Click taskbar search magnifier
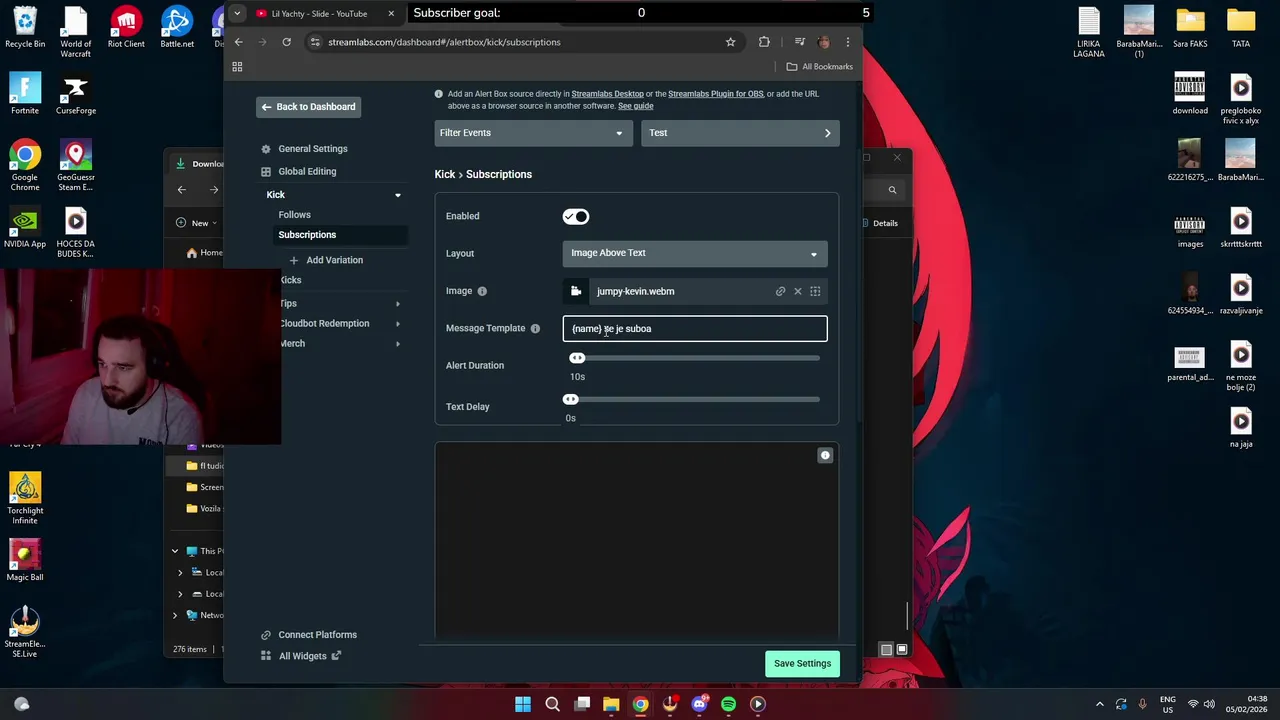This screenshot has height=720, width=1280. (552, 704)
